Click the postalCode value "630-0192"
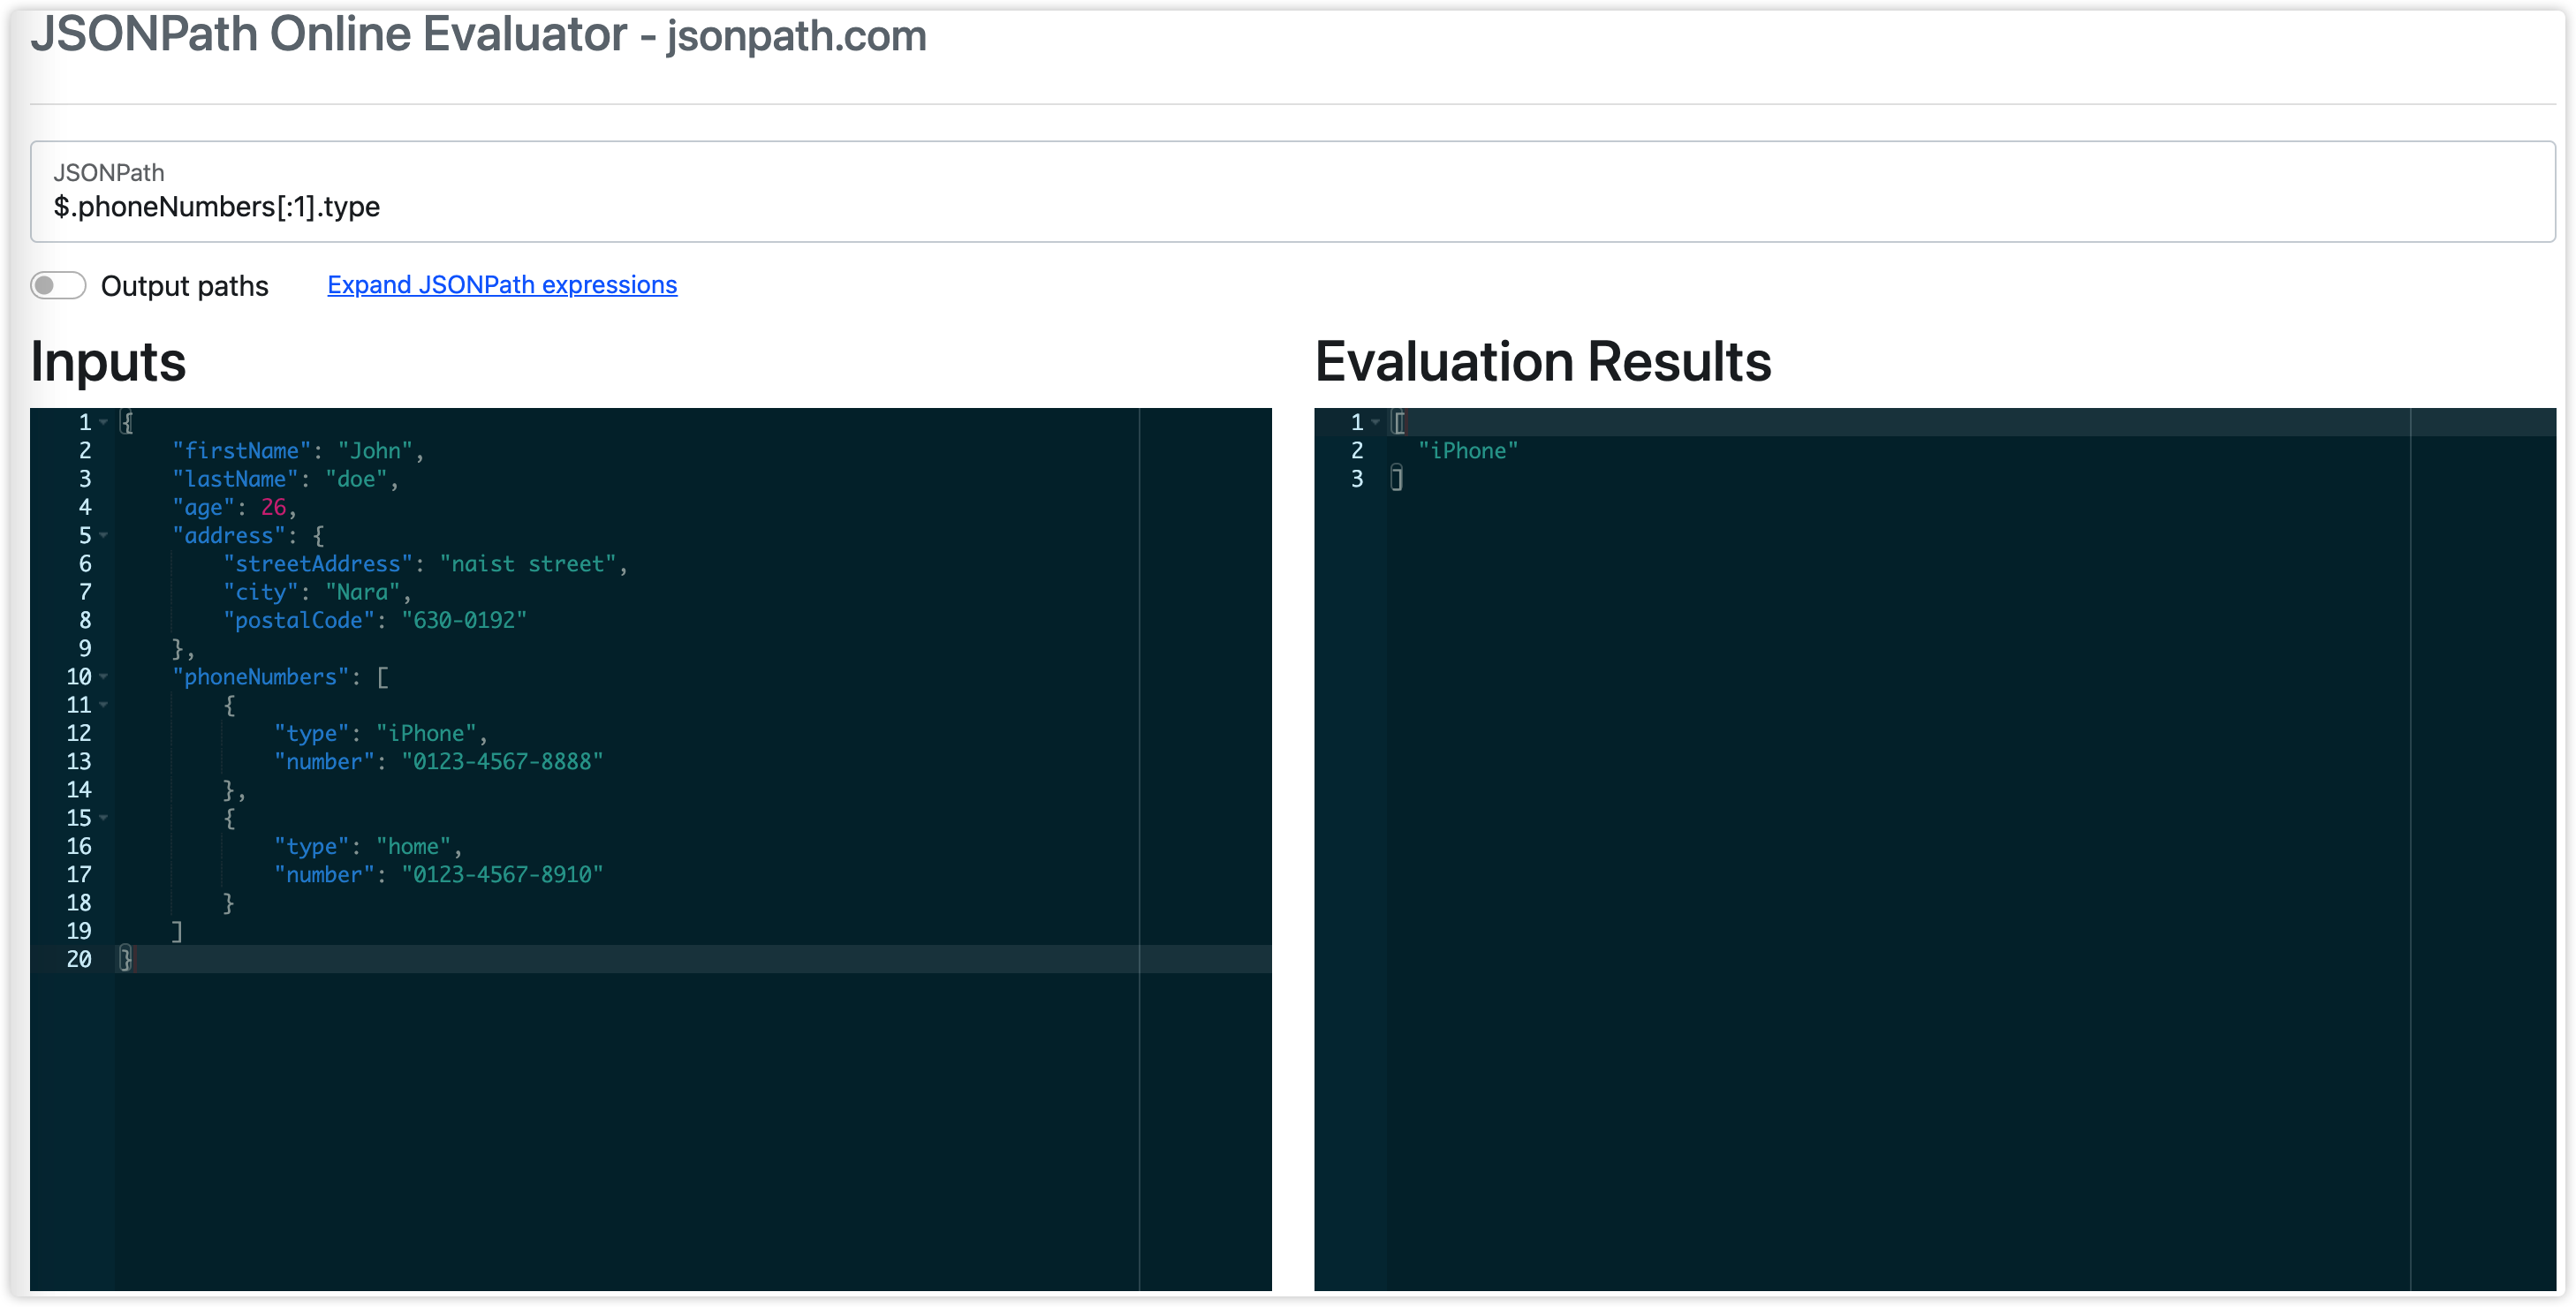 coord(463,621)
